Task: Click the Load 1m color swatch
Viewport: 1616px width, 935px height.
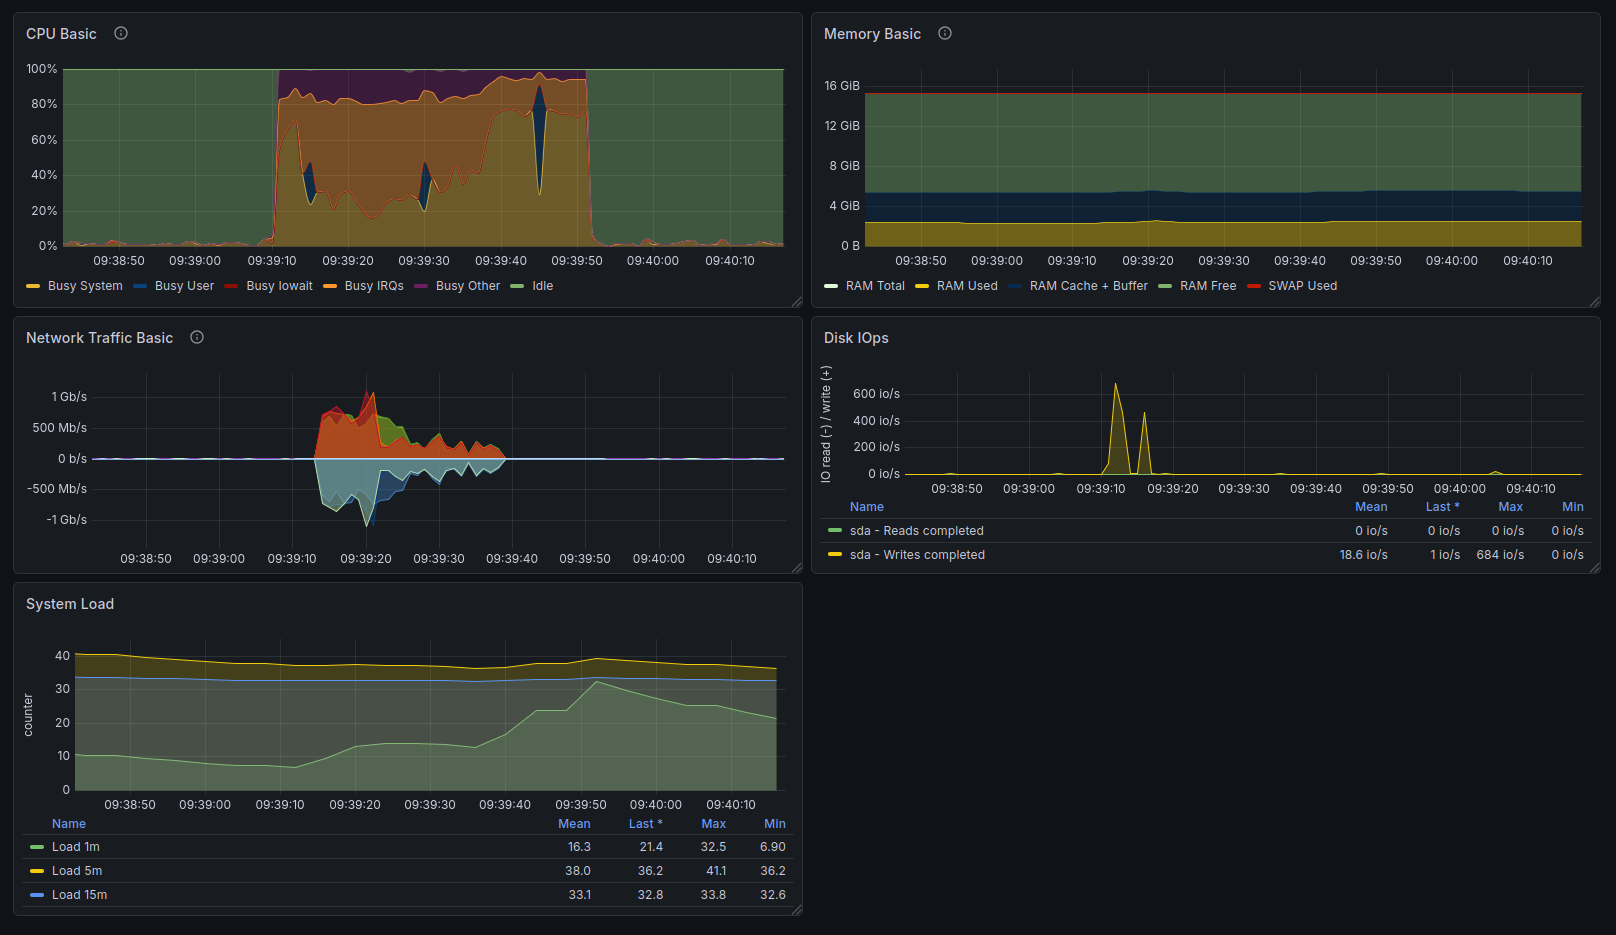Action: coord(37,847)
